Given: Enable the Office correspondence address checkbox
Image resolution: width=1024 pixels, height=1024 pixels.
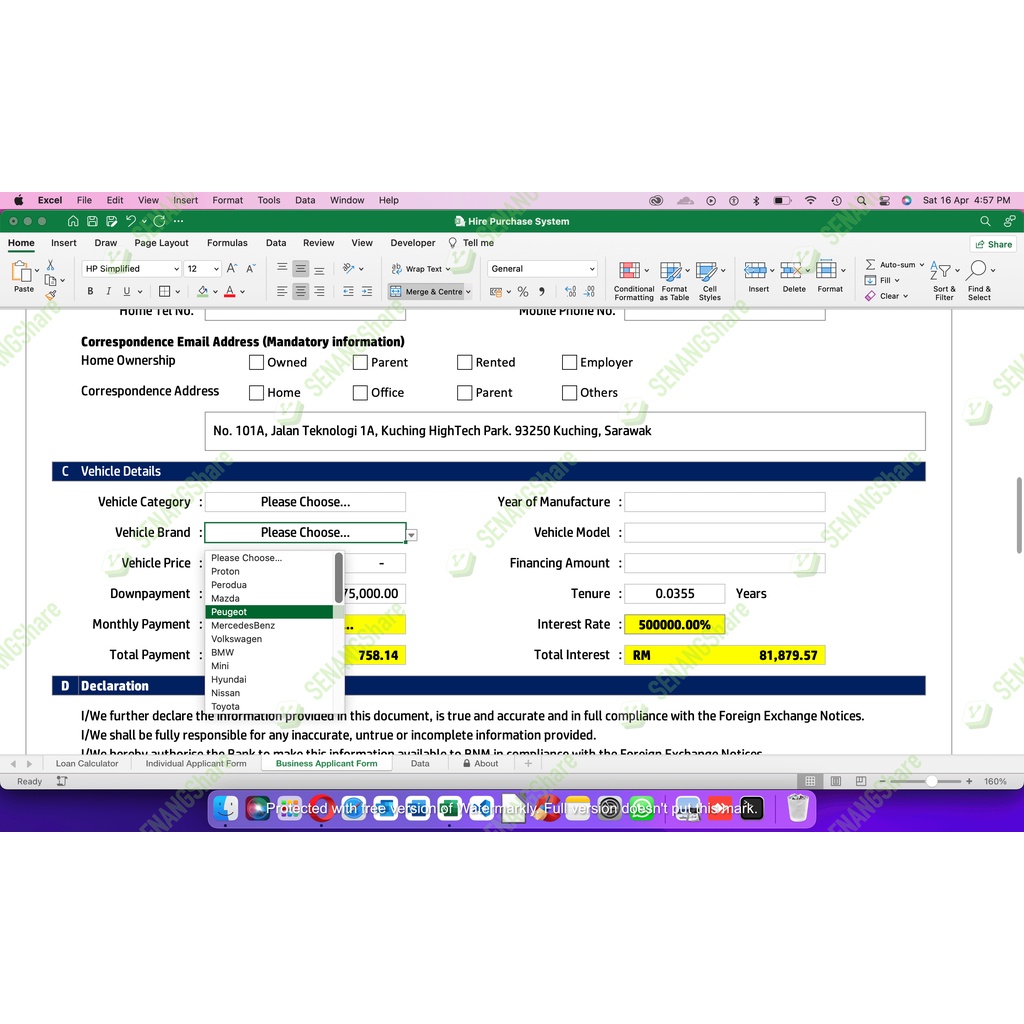Looking at the screenshot, I should click(360, 393).
